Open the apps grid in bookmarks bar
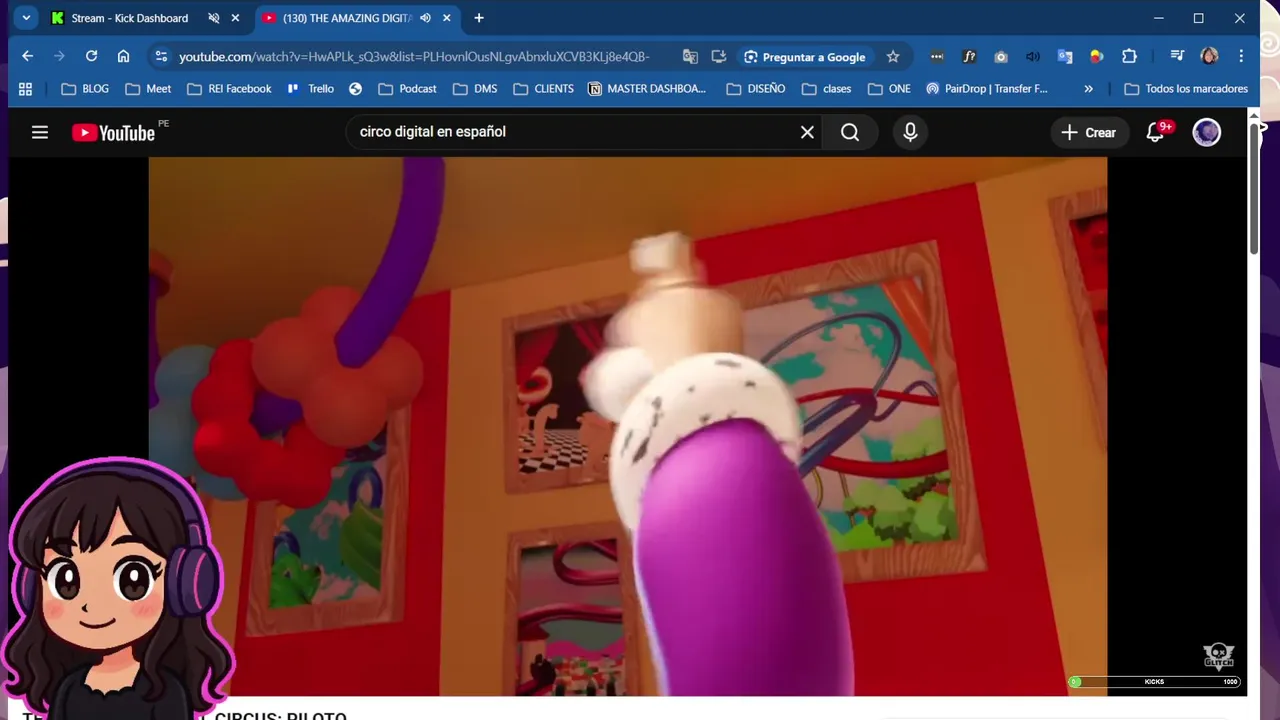Screen dimensions: 1280x720 [25, 89]
